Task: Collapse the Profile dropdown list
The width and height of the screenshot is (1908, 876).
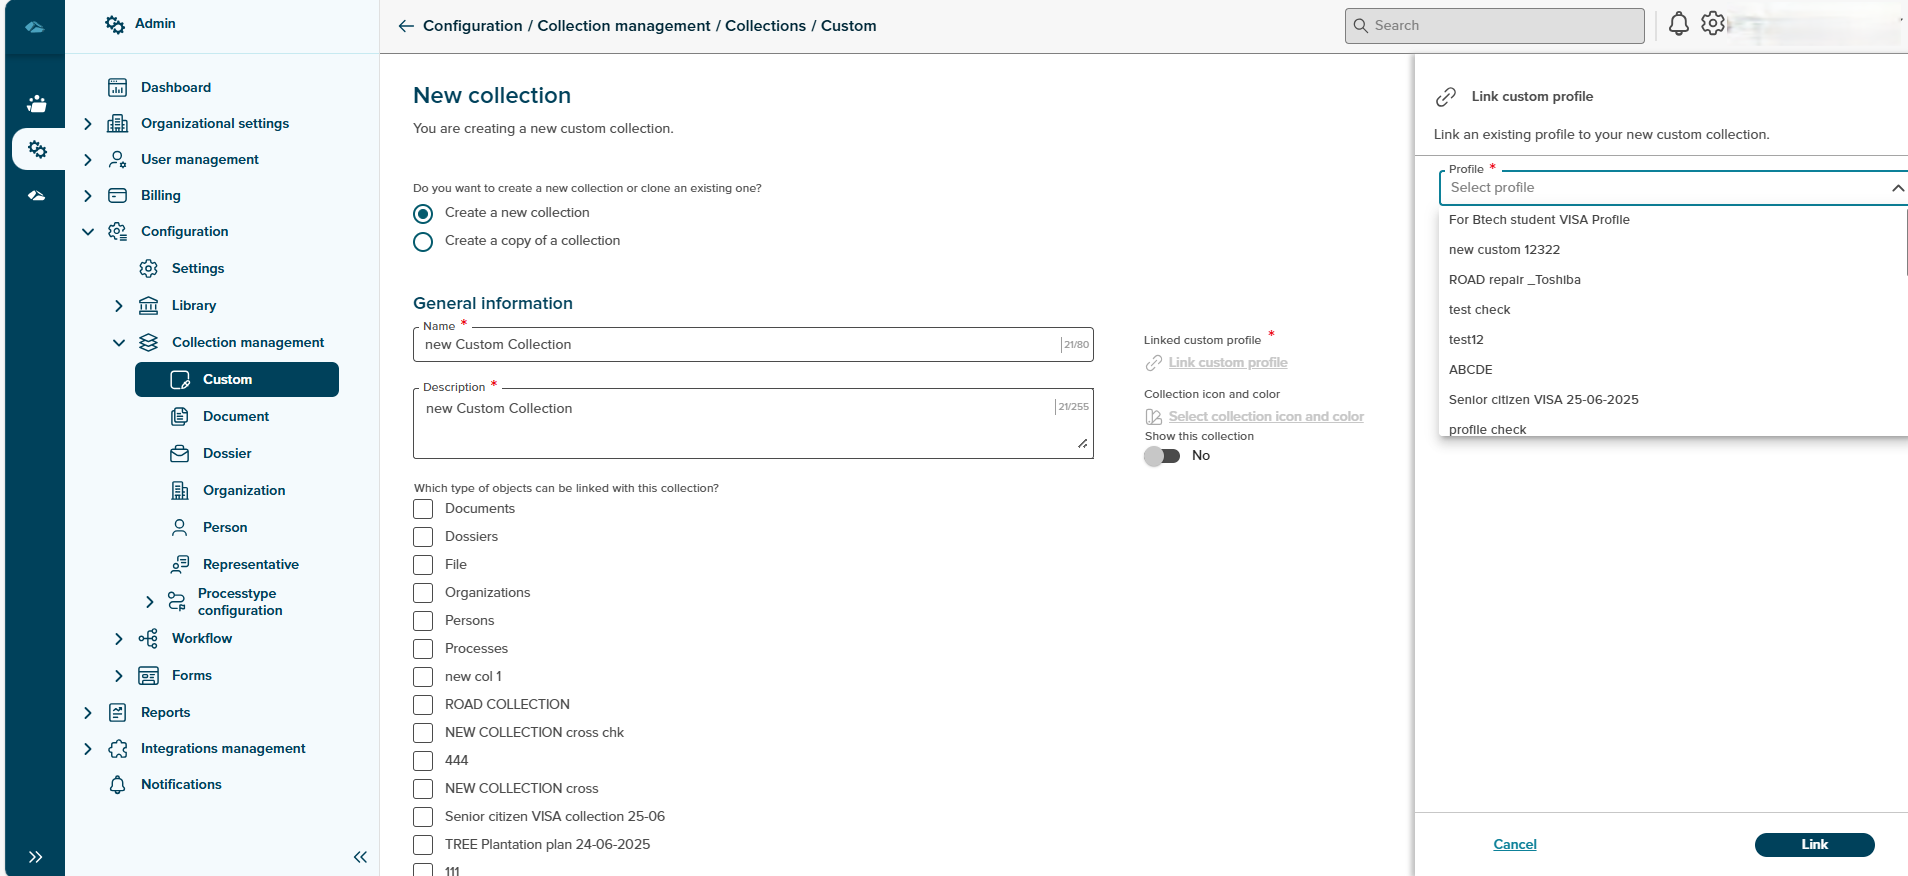Action: (1896, 188)
